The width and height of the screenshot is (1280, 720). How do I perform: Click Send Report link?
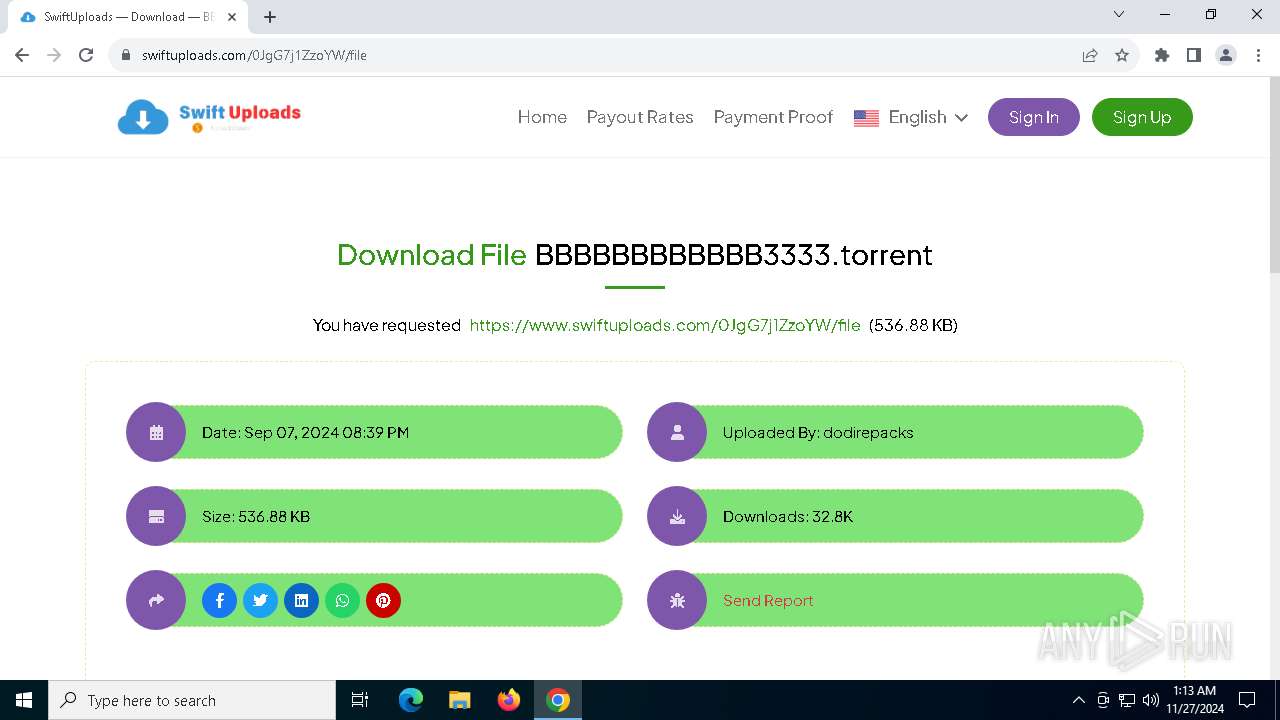click(768, 600)
